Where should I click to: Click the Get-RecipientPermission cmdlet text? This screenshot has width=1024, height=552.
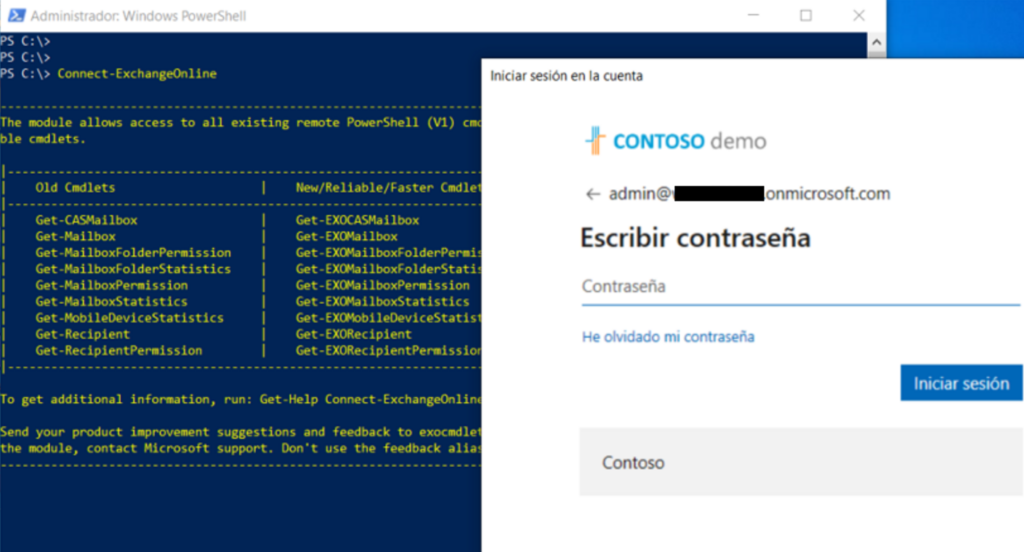tap(118, 351)
